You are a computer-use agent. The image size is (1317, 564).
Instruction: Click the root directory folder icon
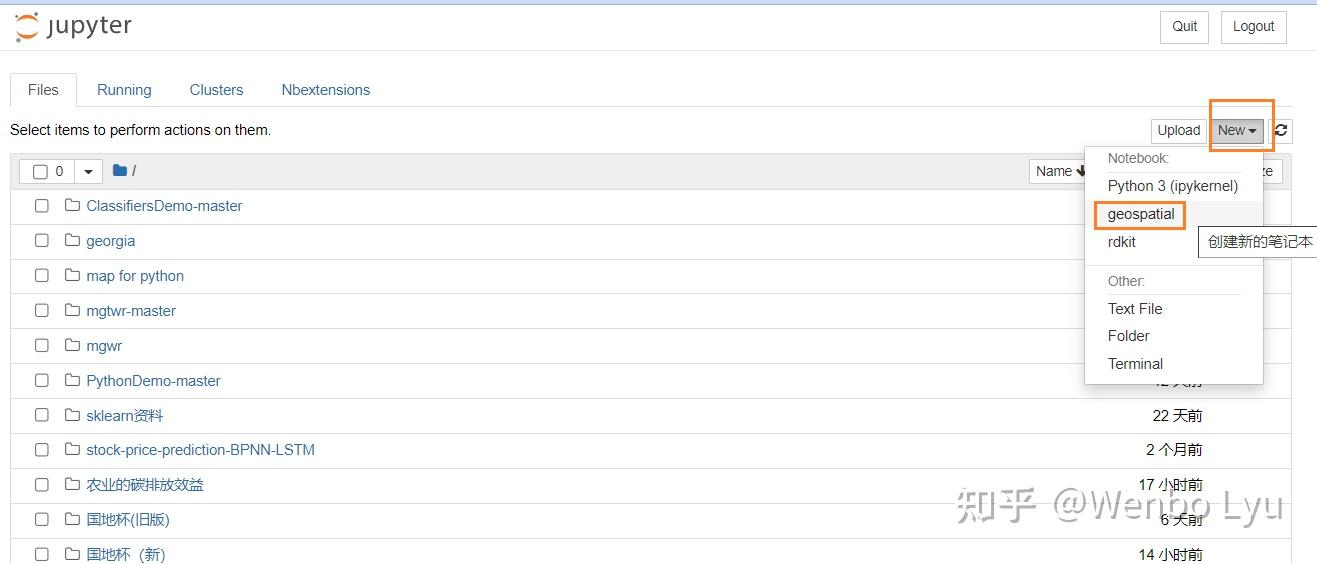tap(120, 171)
